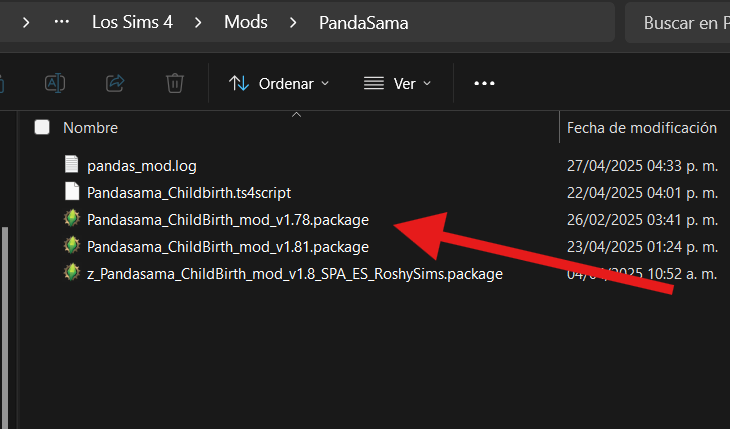
Task: Expand the chevron after Mods in the breadcrumb
Action: click(x=293, y=22)
